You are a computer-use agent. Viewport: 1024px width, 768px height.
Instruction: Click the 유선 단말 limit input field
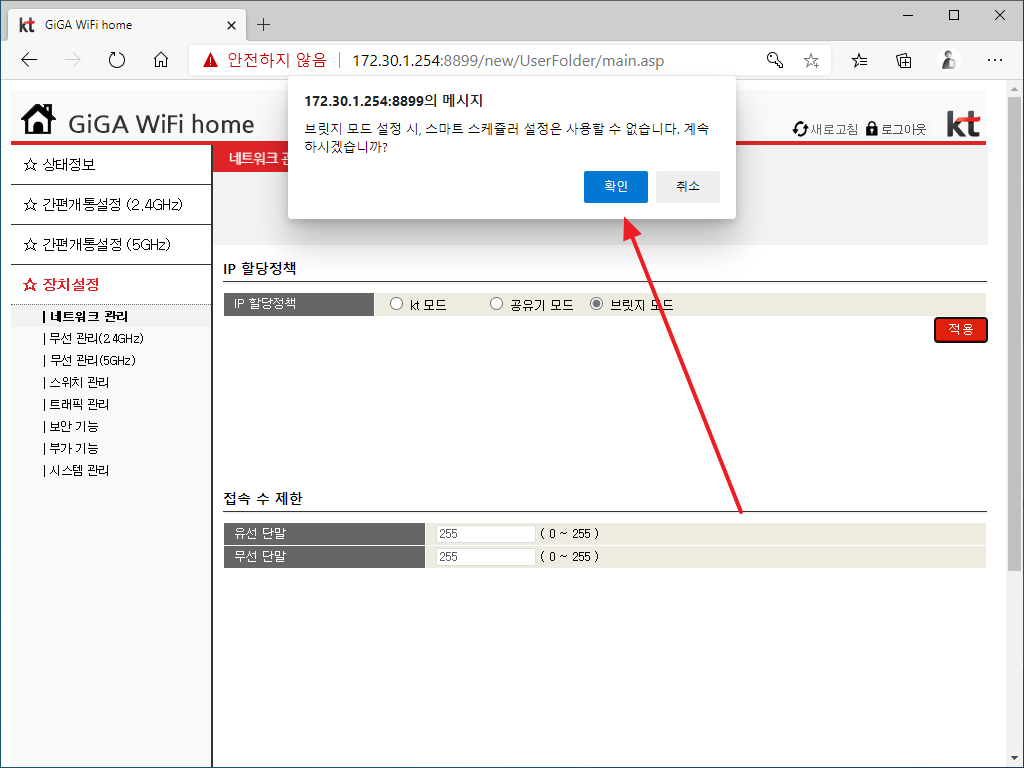point(485,534)
